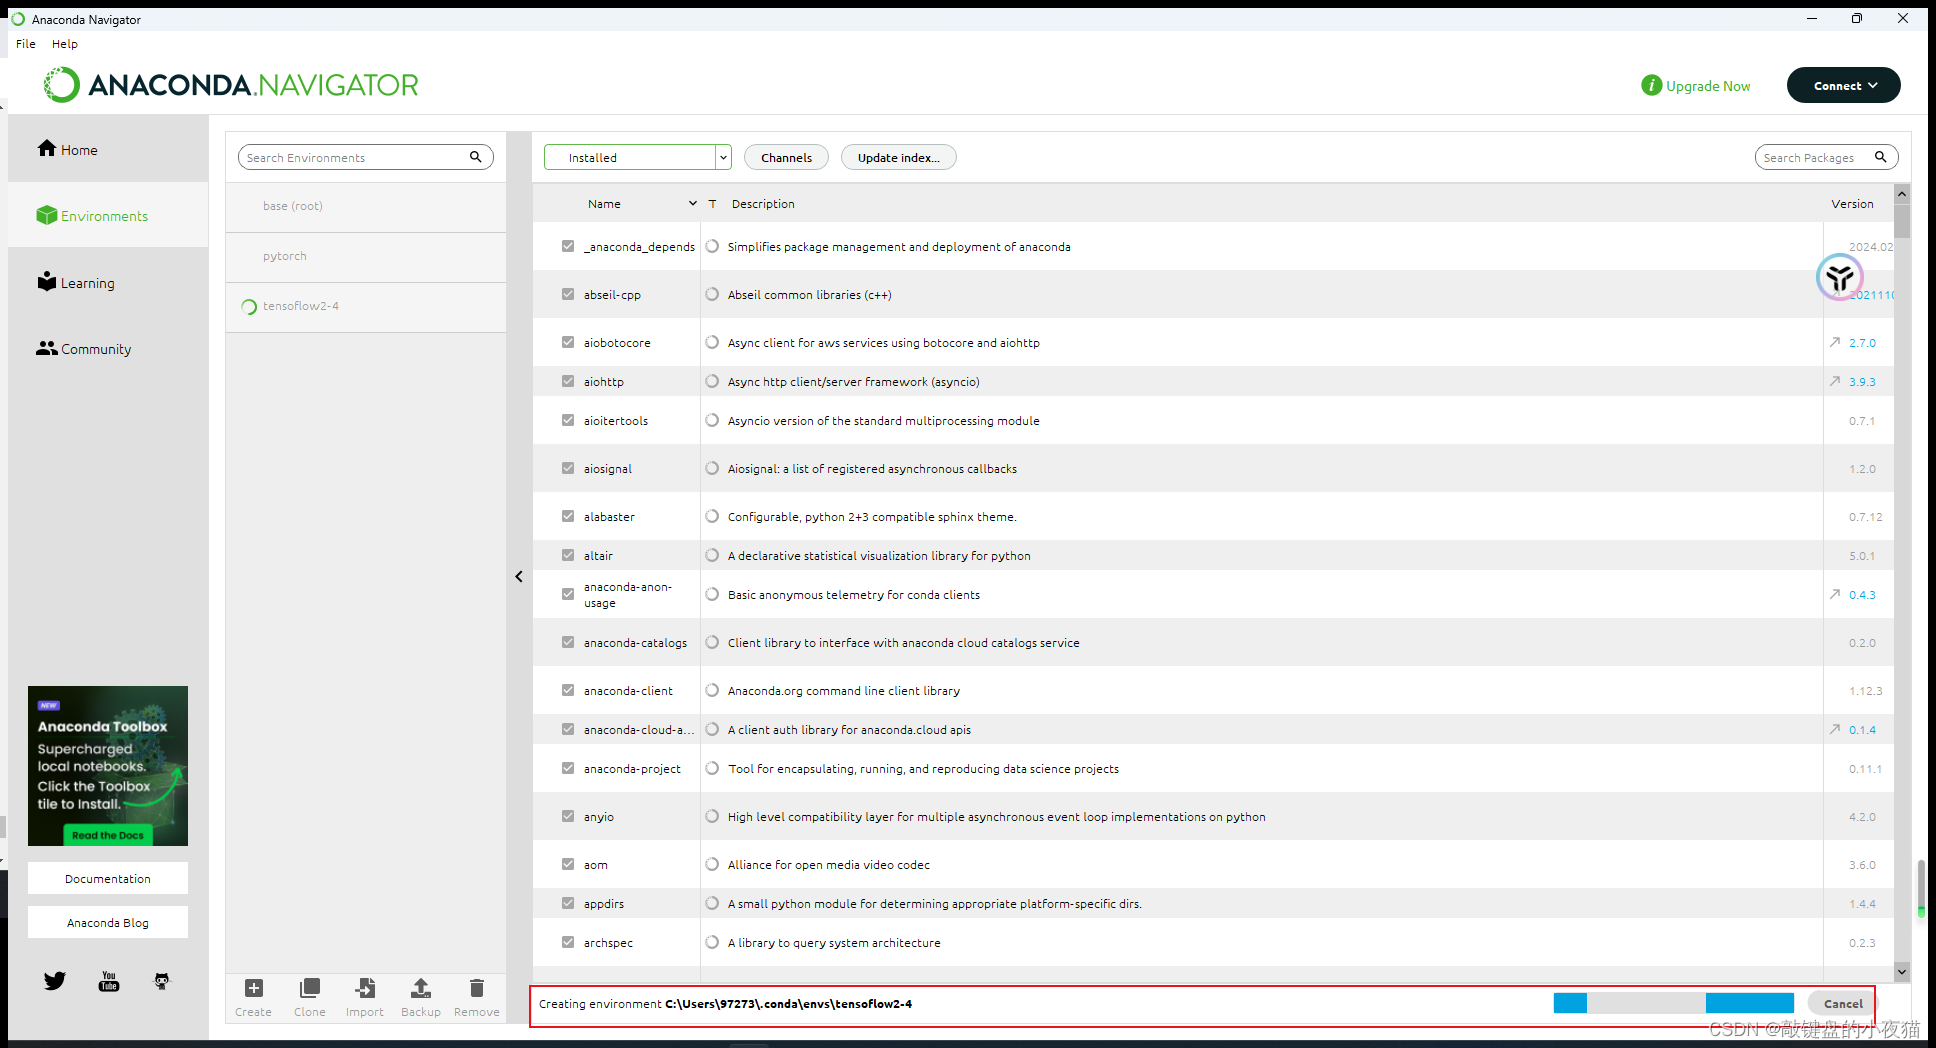Click Read the Docs in Toolbox ad
This screenshot has height=1048, width=1936.
point(108,835)
